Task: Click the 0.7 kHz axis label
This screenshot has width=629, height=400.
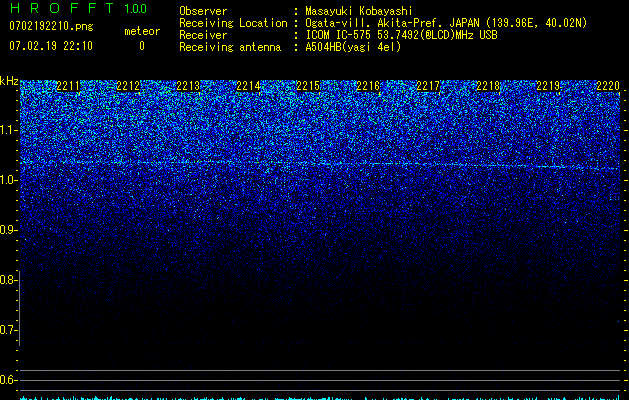Action: click(8, 330)
